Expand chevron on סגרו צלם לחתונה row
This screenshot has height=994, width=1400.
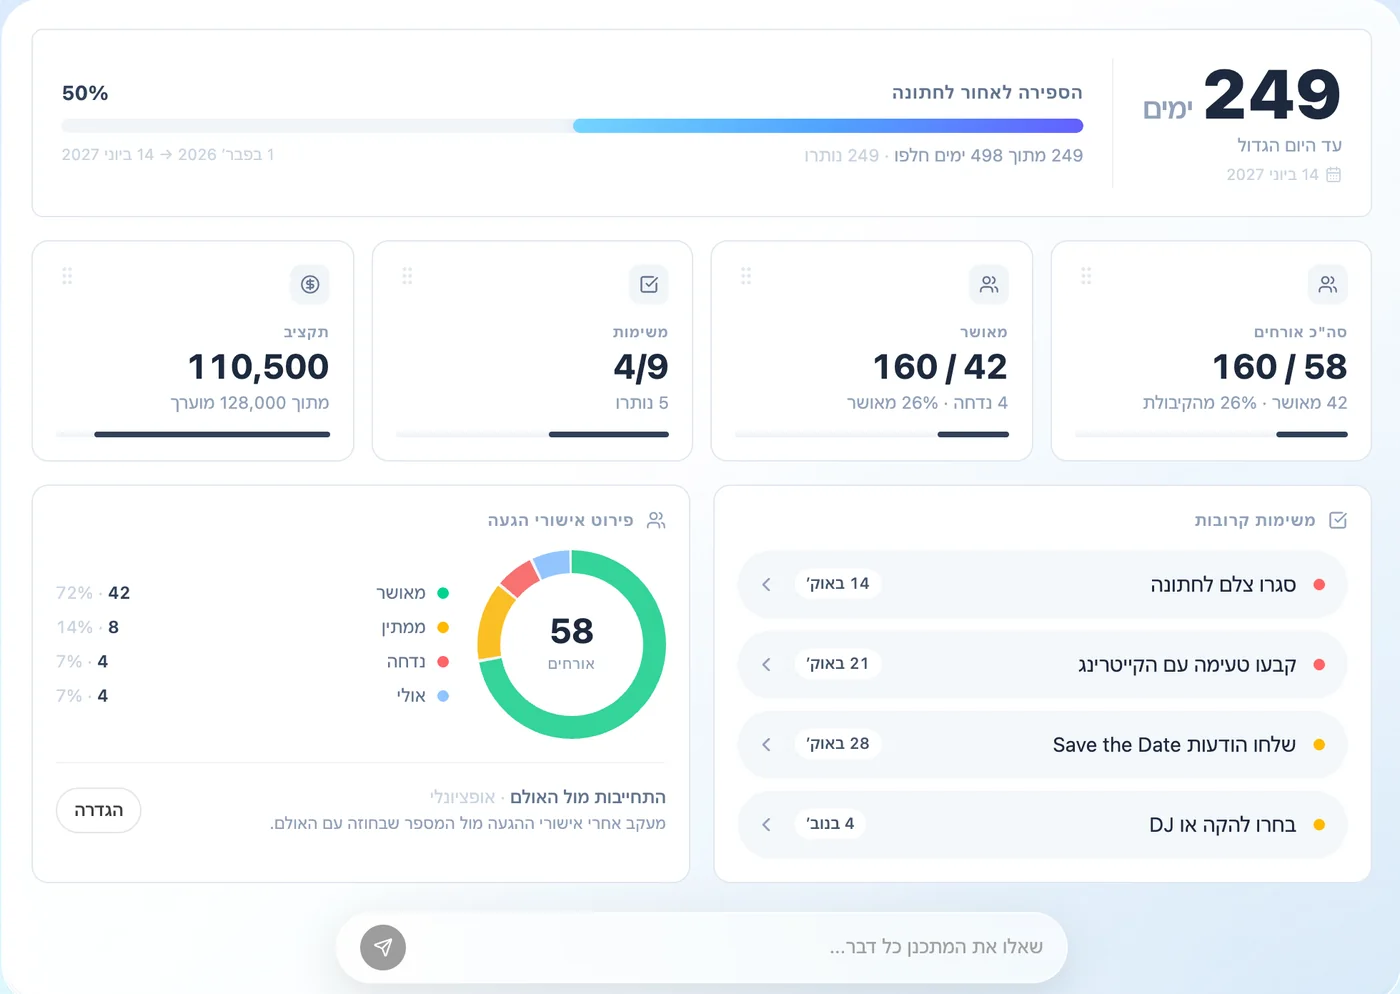tap(767, 584)
